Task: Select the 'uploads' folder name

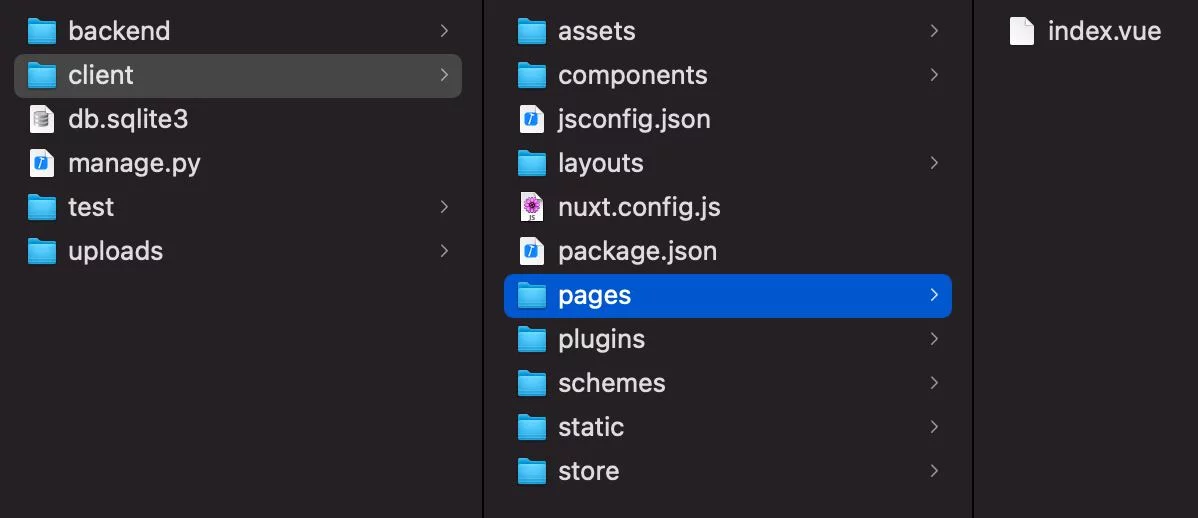Action: point(115,252)
